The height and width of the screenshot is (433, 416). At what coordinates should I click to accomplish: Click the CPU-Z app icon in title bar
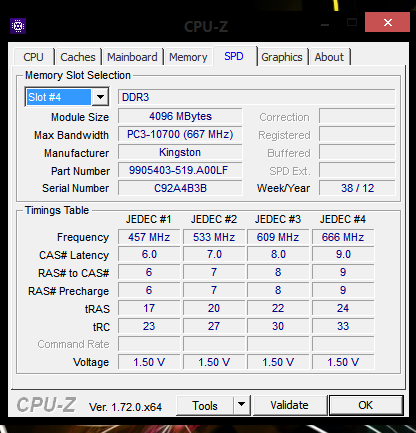point(18,26)
